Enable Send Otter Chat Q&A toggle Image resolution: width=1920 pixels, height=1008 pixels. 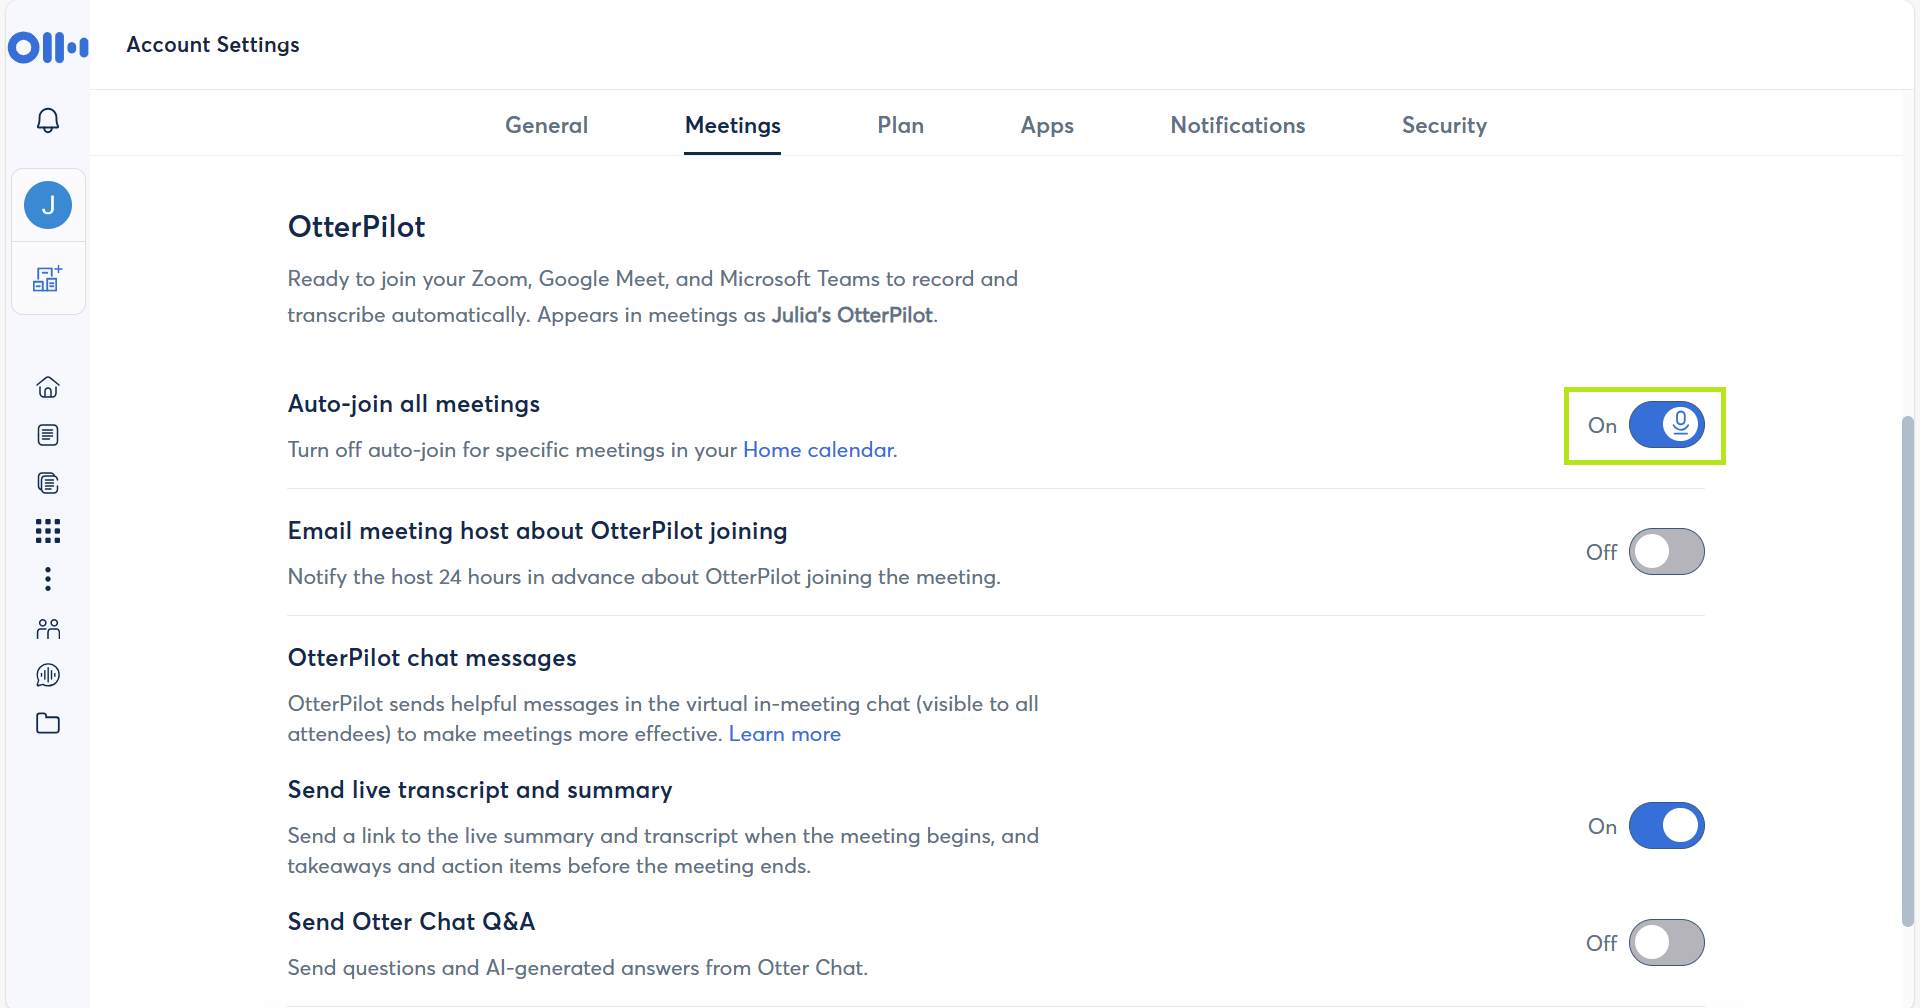[x=1666, y=943]
